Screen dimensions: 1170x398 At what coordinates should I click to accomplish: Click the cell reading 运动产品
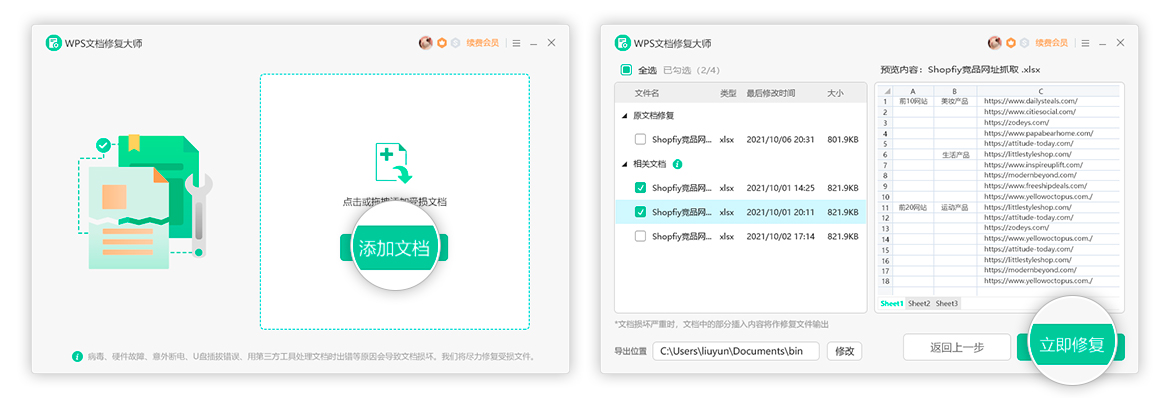954,207
